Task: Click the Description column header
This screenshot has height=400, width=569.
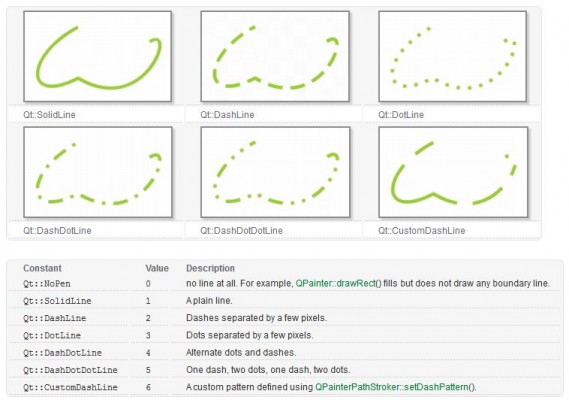Action: pyautogui.click(x=210, y=268)
